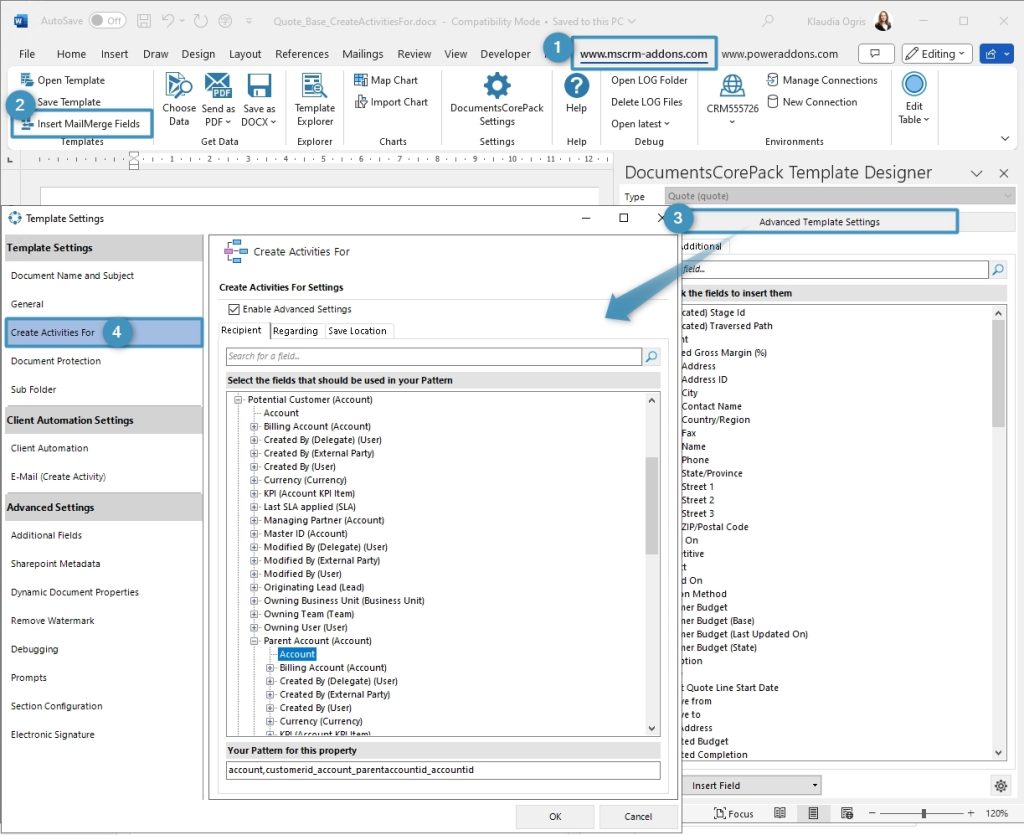
Task: Adjust the zoom slider in the status bar
Action: tap(923, 813)
